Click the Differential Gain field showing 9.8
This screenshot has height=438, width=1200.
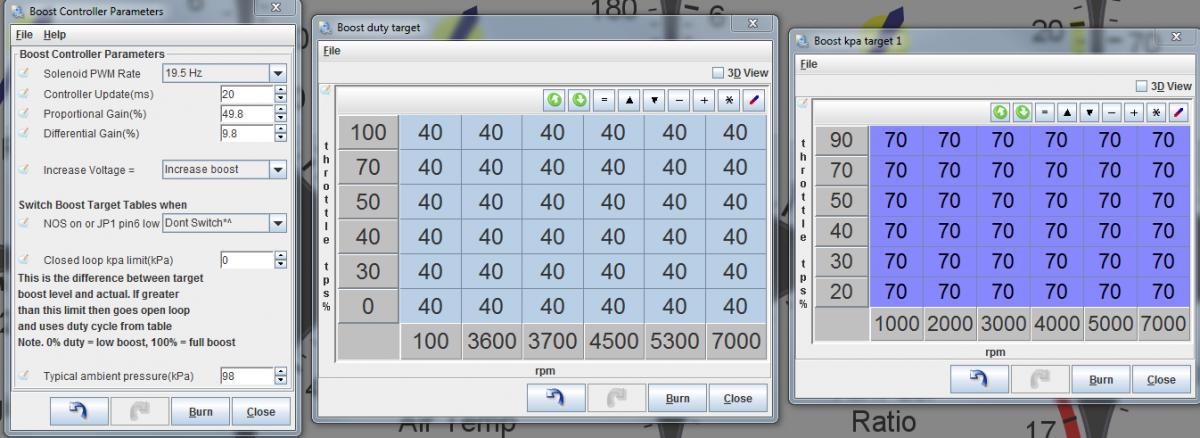click(x=247, y=133)
